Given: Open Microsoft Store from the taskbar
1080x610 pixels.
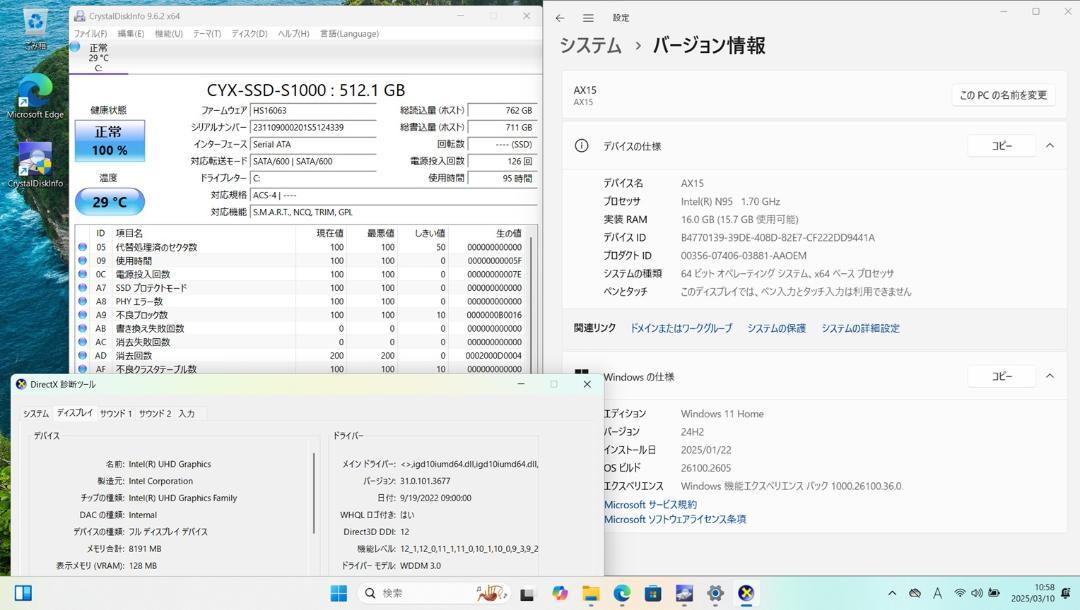Looking at the screenshot, I should pos(653,593).
